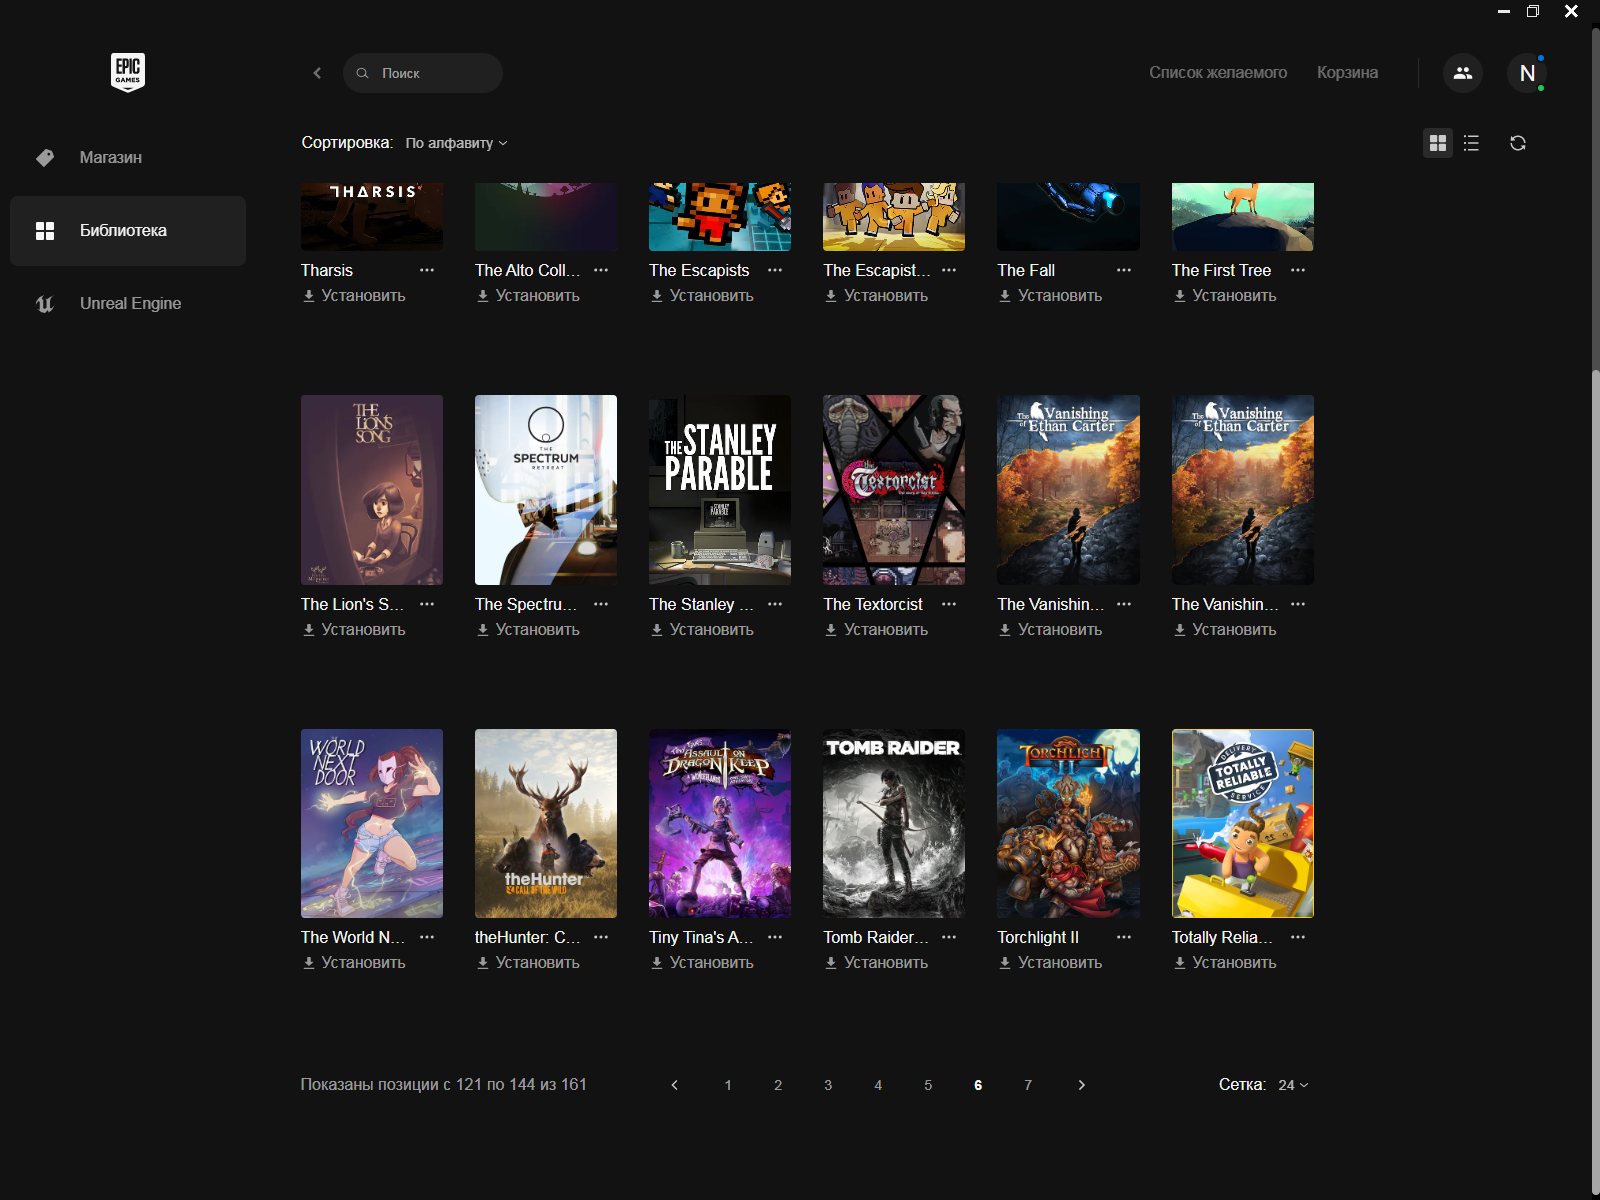Open the Библиотека library section

click(128, 230)
